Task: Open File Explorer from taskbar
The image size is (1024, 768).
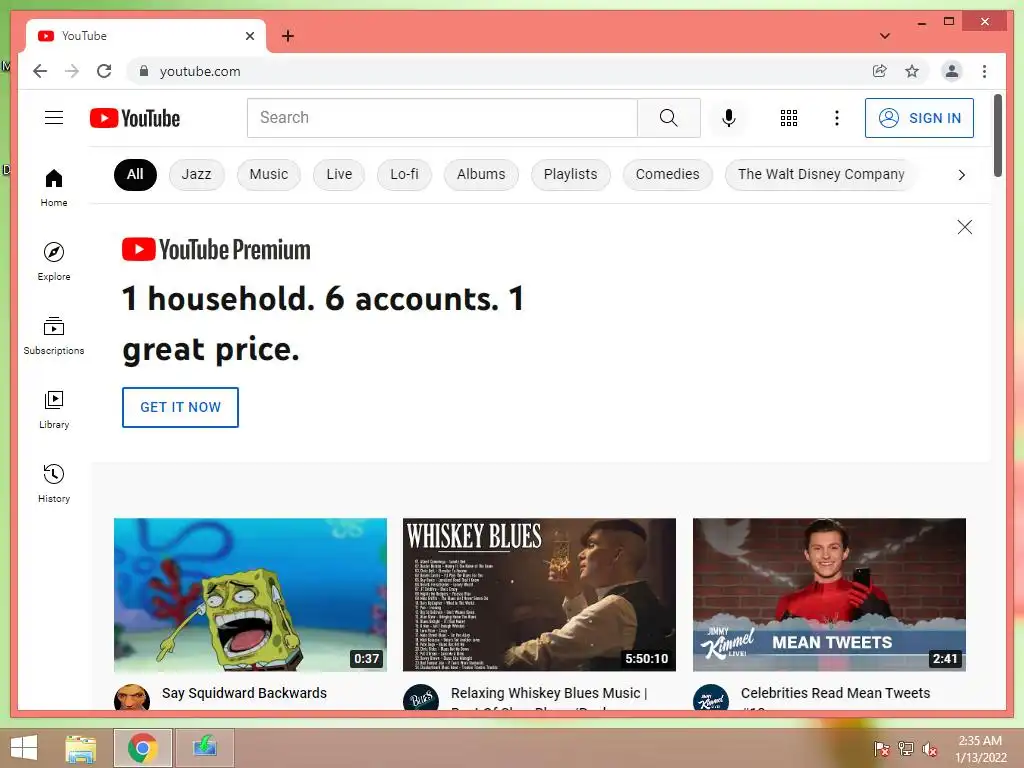Action: (81, 748)
